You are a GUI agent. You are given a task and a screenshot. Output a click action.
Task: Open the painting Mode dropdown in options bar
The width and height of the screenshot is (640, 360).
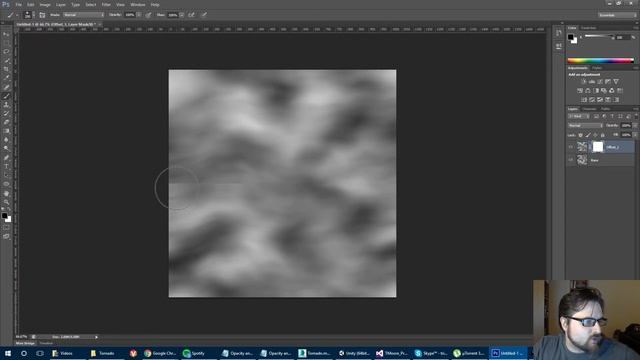pos(84,15)
